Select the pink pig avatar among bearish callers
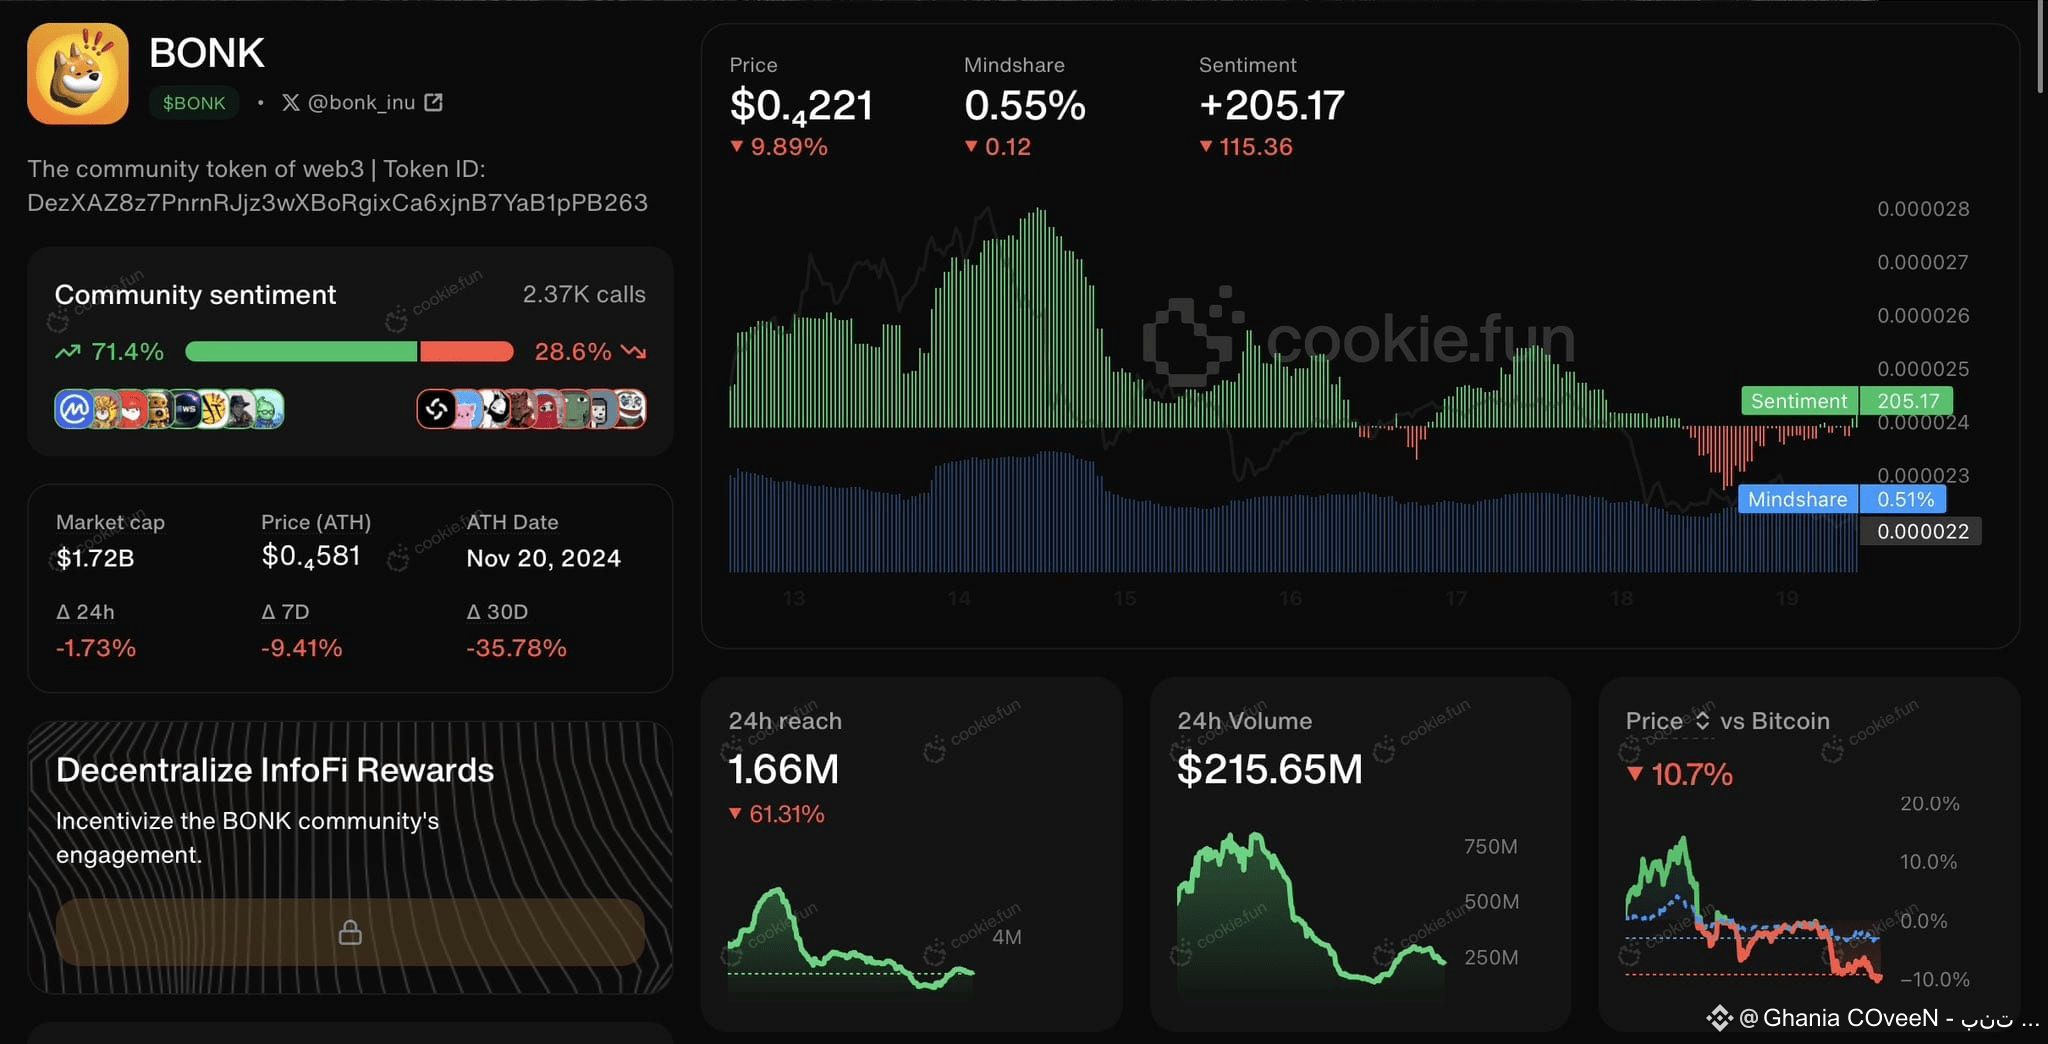This screenshot has width=2048, height=1044. 468,408
